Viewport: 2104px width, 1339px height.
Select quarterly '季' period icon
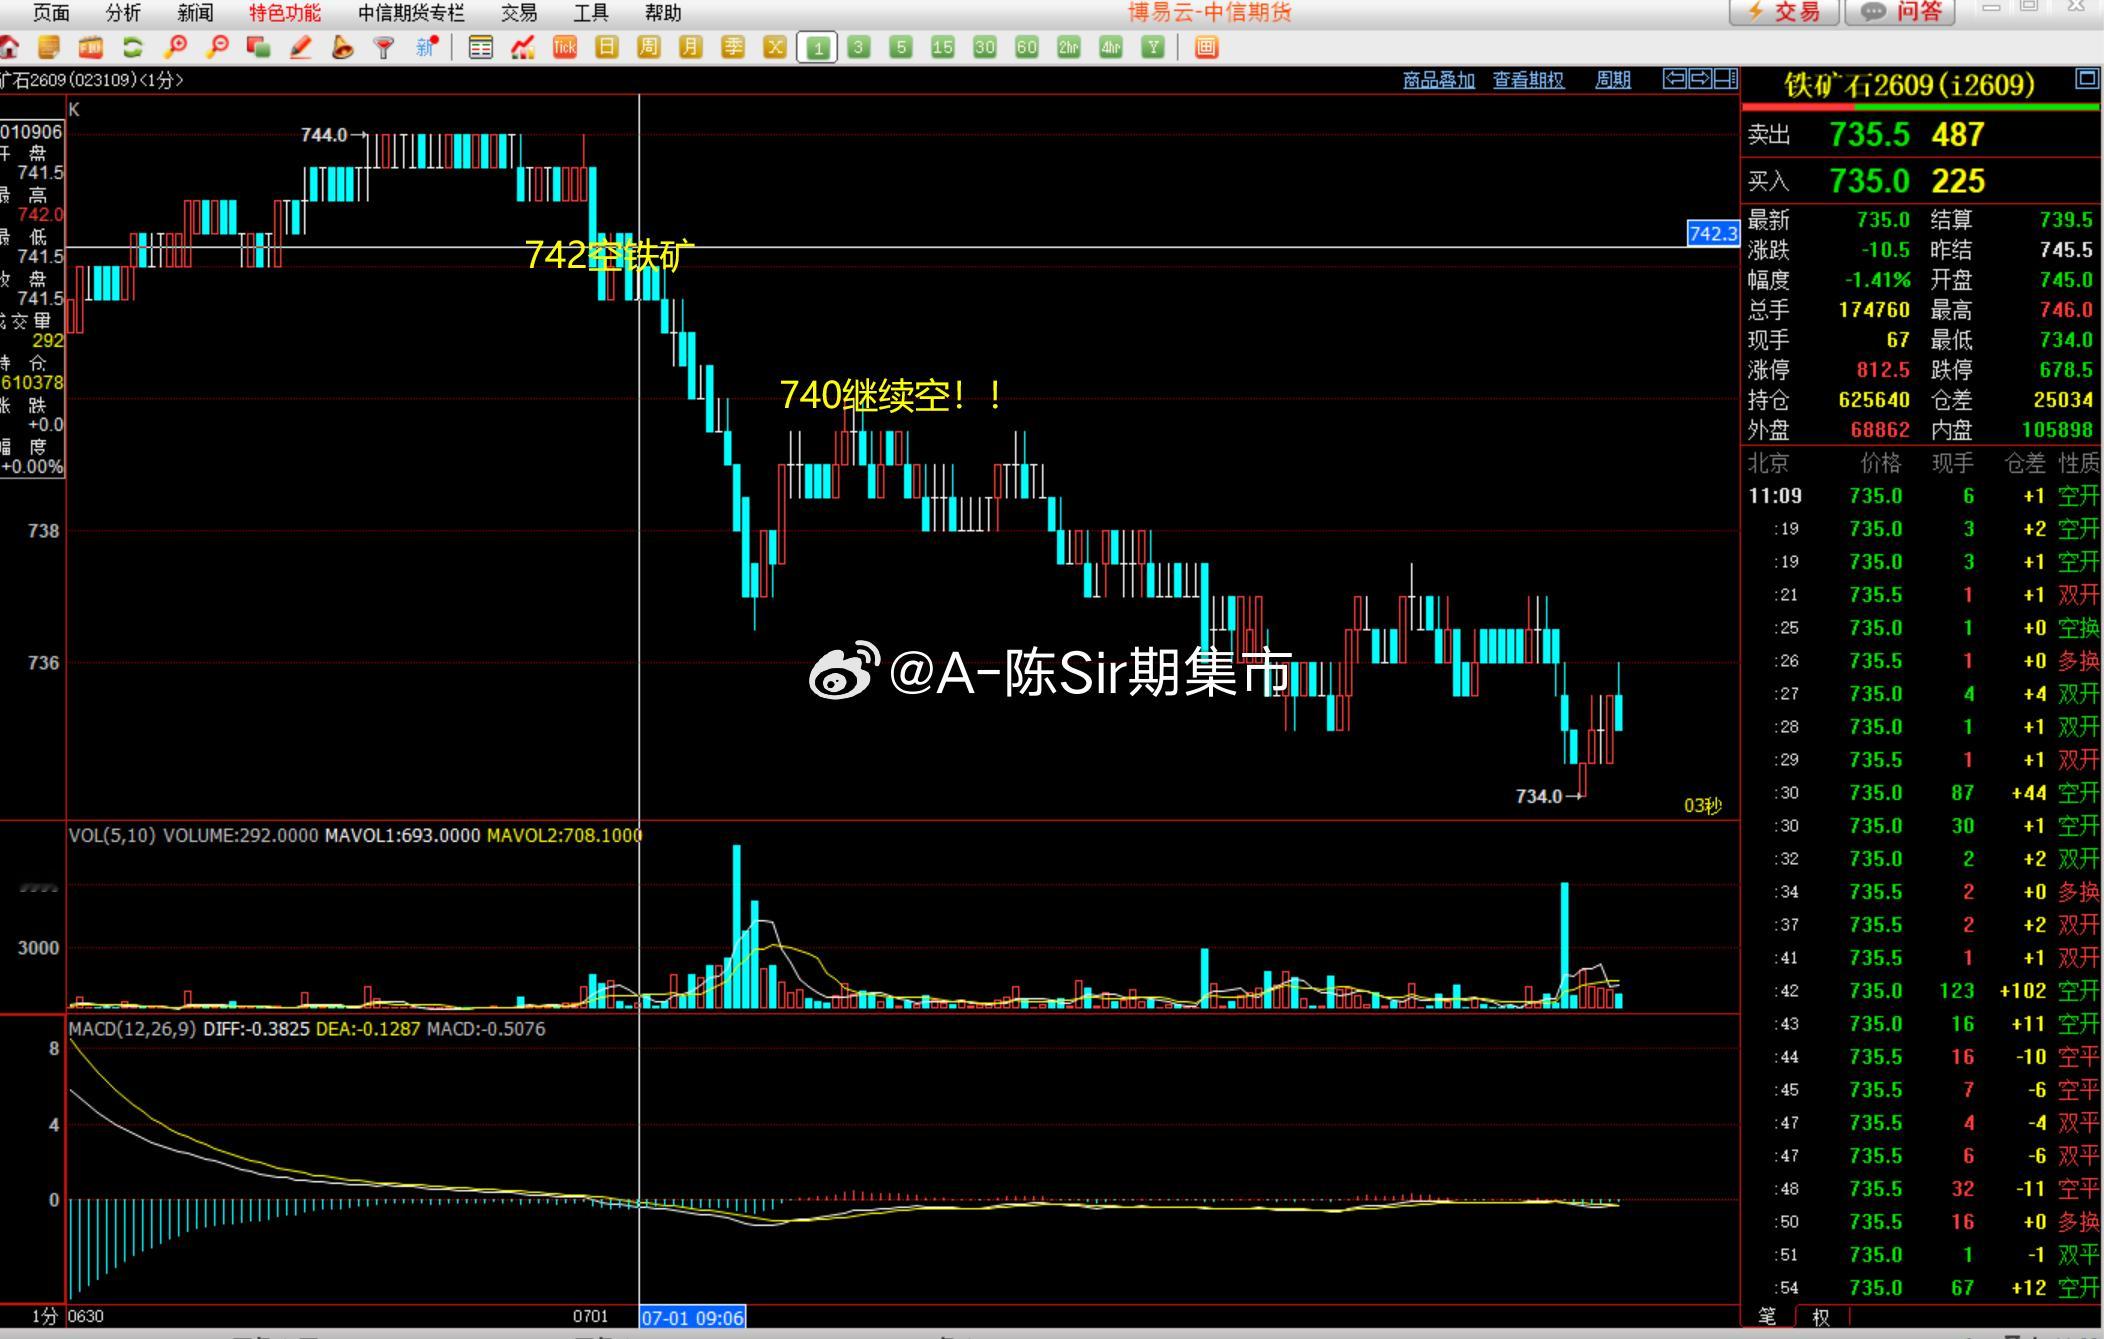point(733,47)
